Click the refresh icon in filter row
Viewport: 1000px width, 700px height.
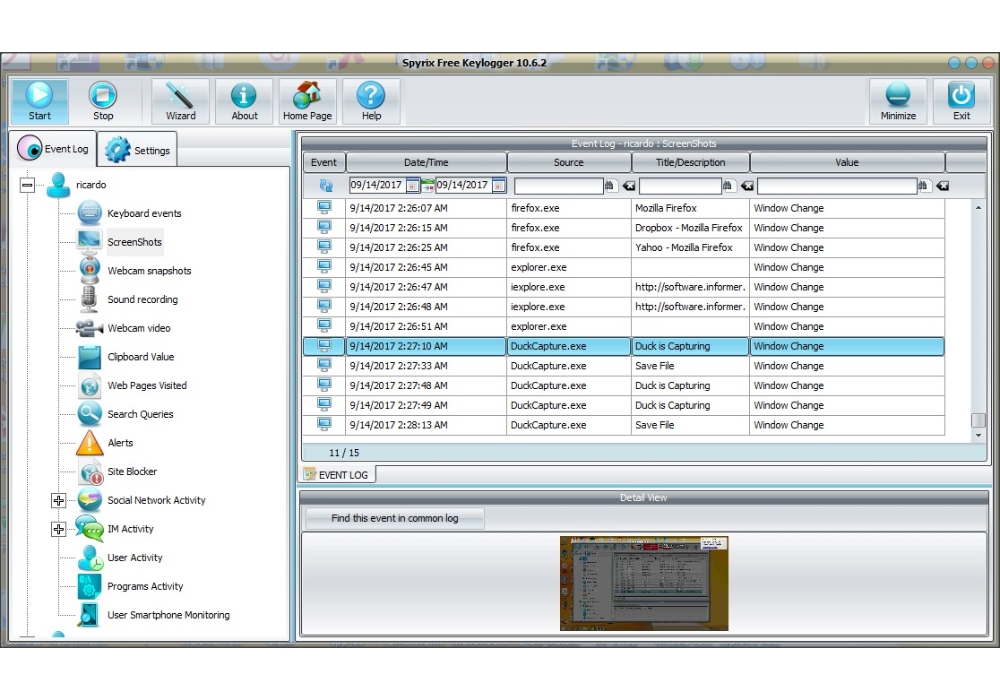(x=326, y=186)
